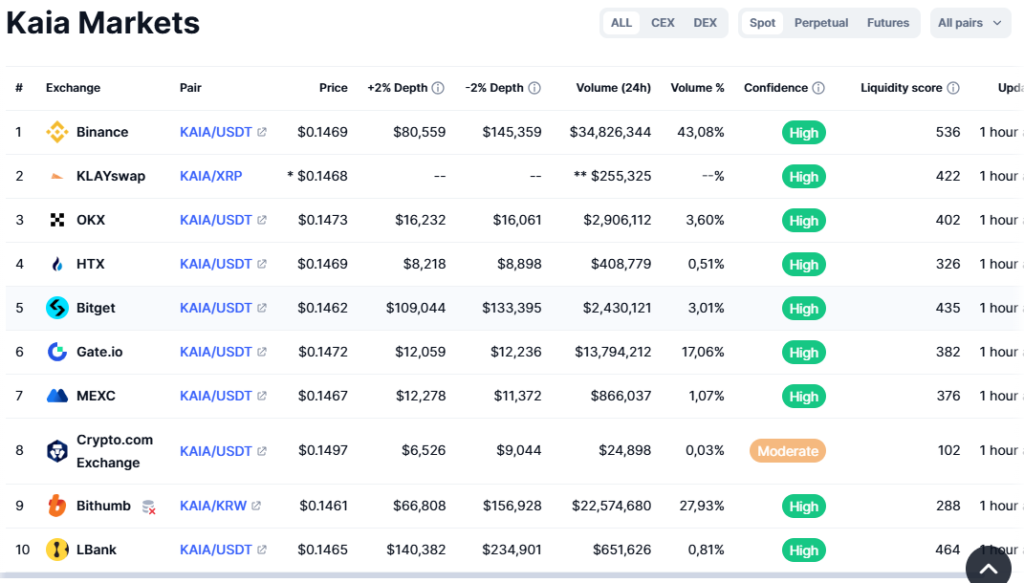Click Gate.io 24h volume $13,794,212
This screenshot has width=1024, height=583.
point(613,352)
